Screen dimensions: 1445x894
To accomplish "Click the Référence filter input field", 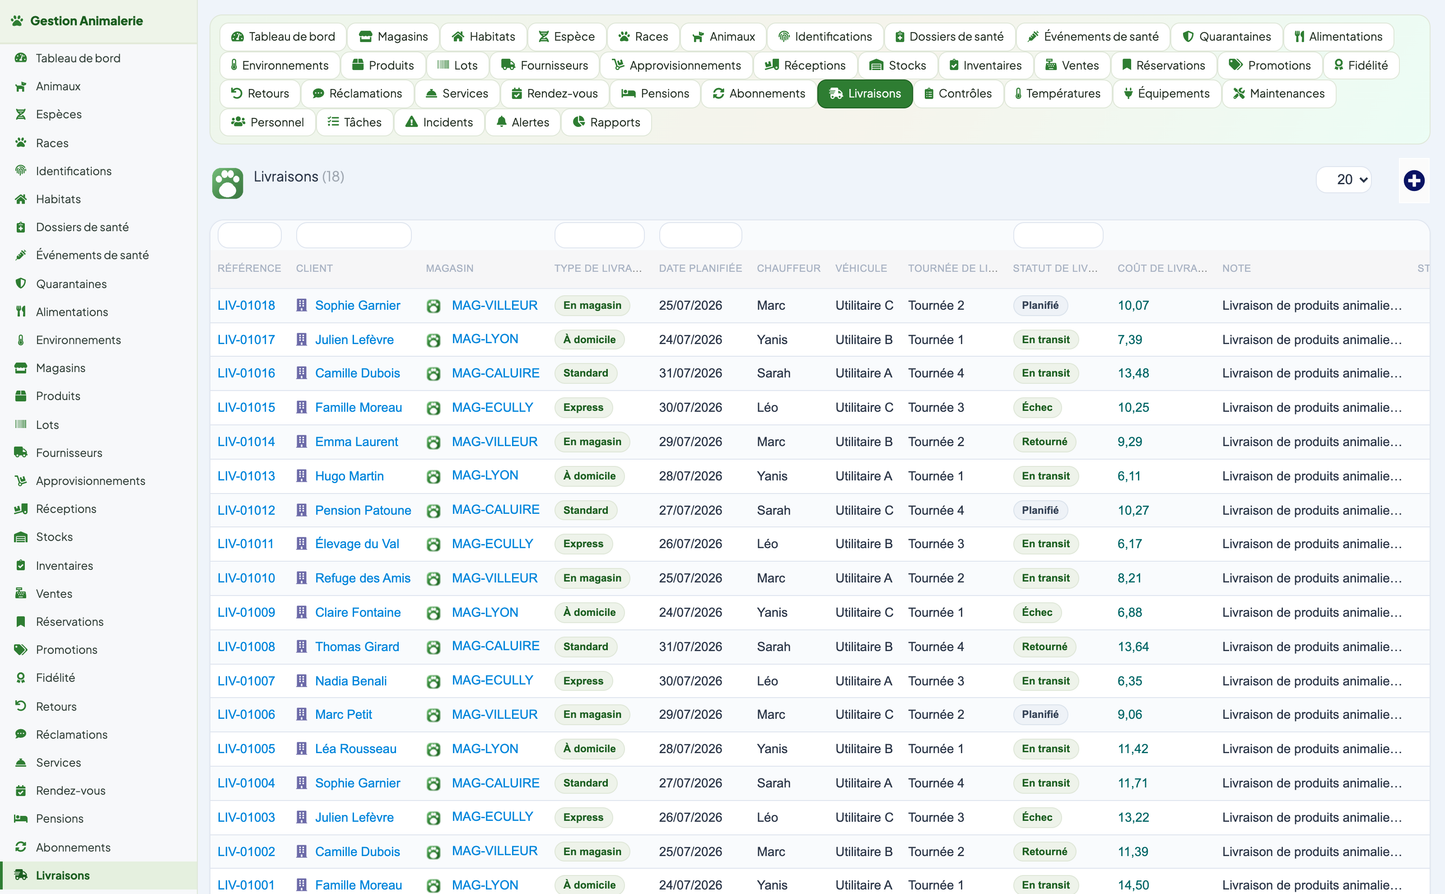I will click(249, 236).
